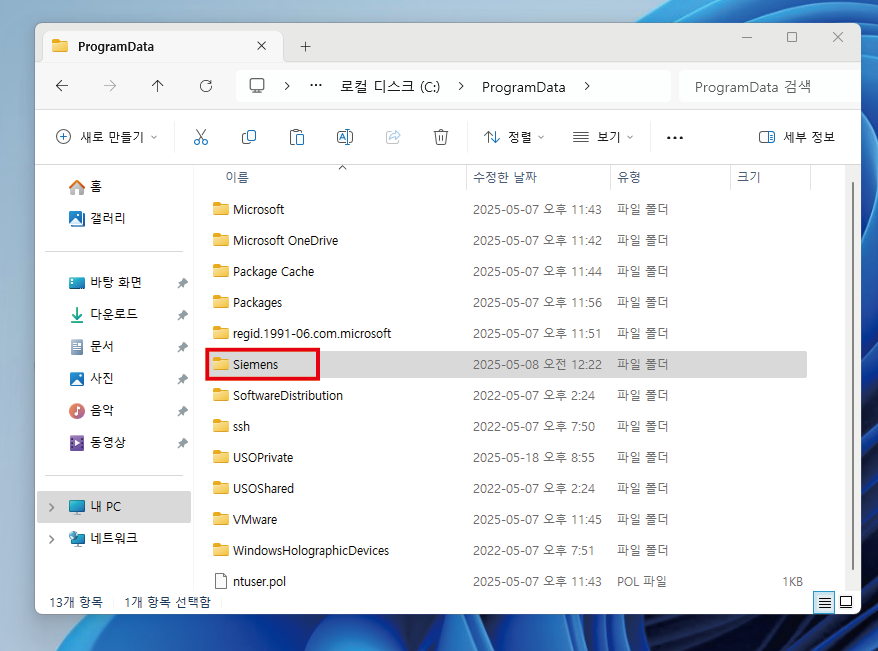The height and width of the screenshot is (651, 878).
Task: Unpin 사진 using its pin icon
Action: click(x=183, y=379)
